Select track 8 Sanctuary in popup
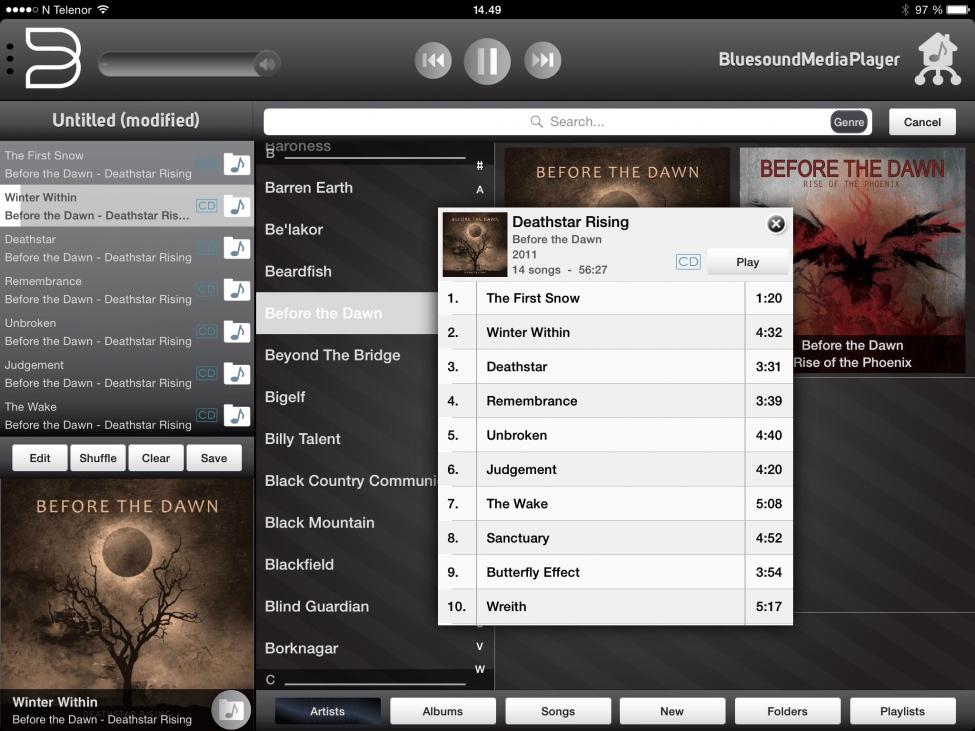This screenshot has height=731, width=975. [x=616, y=538]
